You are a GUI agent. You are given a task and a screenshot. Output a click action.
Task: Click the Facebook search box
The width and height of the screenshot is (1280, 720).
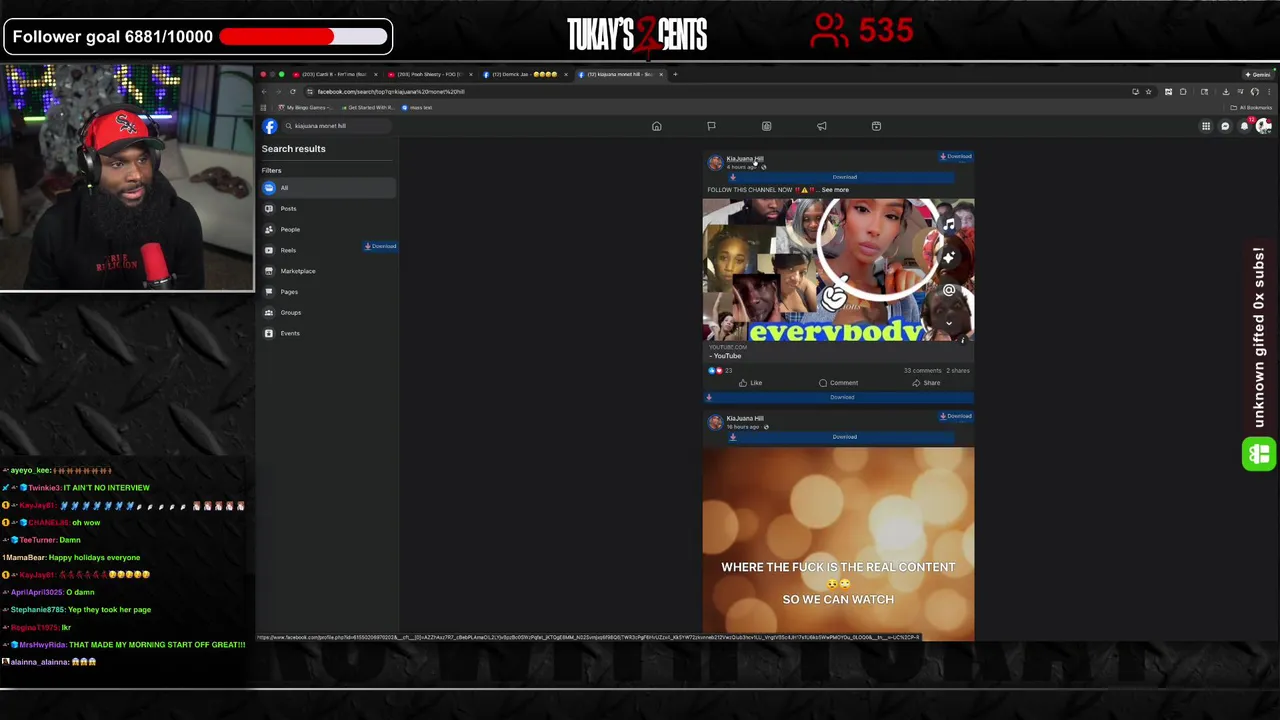pos(336,126)
